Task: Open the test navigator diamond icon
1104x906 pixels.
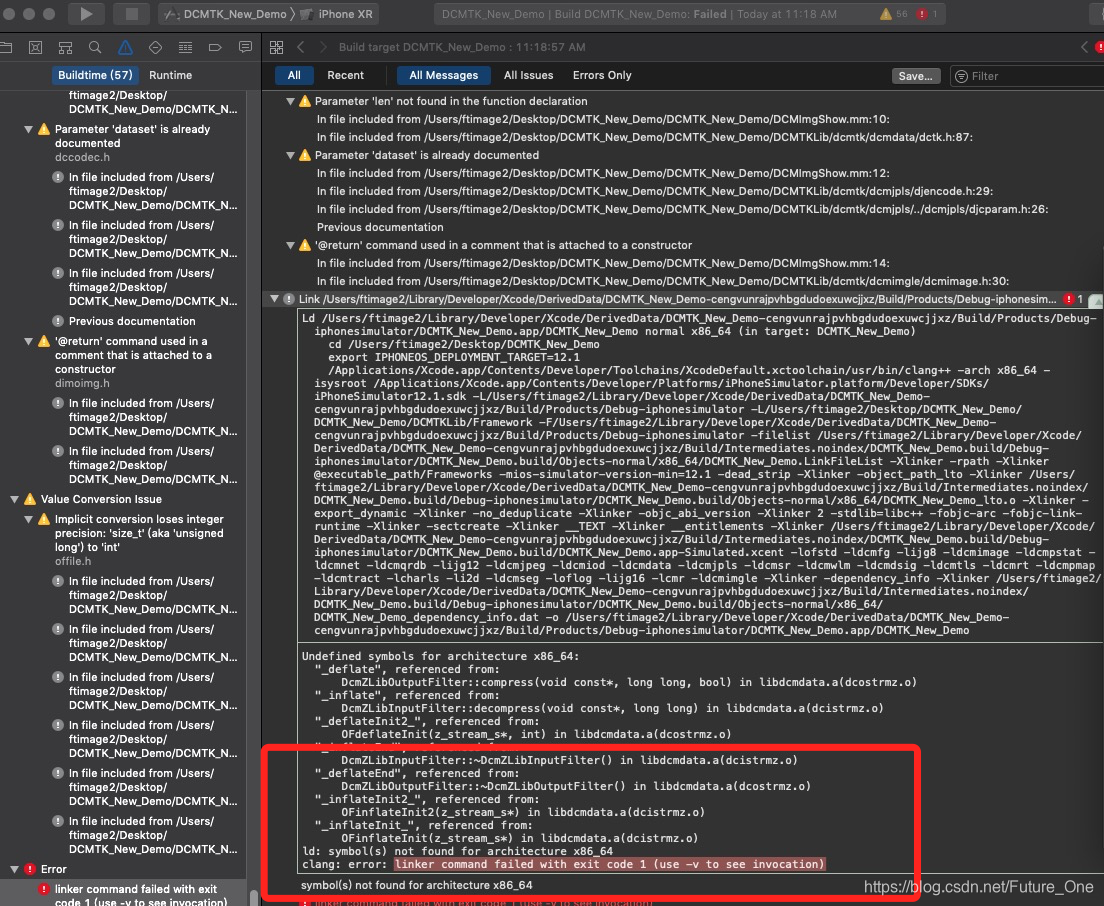Action: [x=156, y=47]
